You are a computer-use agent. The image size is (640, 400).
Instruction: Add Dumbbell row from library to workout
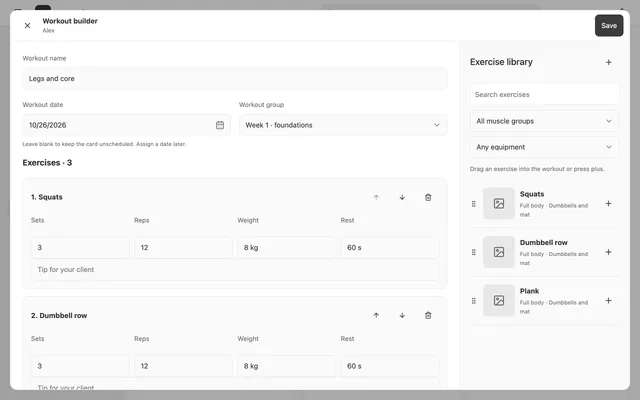[608, 252]
